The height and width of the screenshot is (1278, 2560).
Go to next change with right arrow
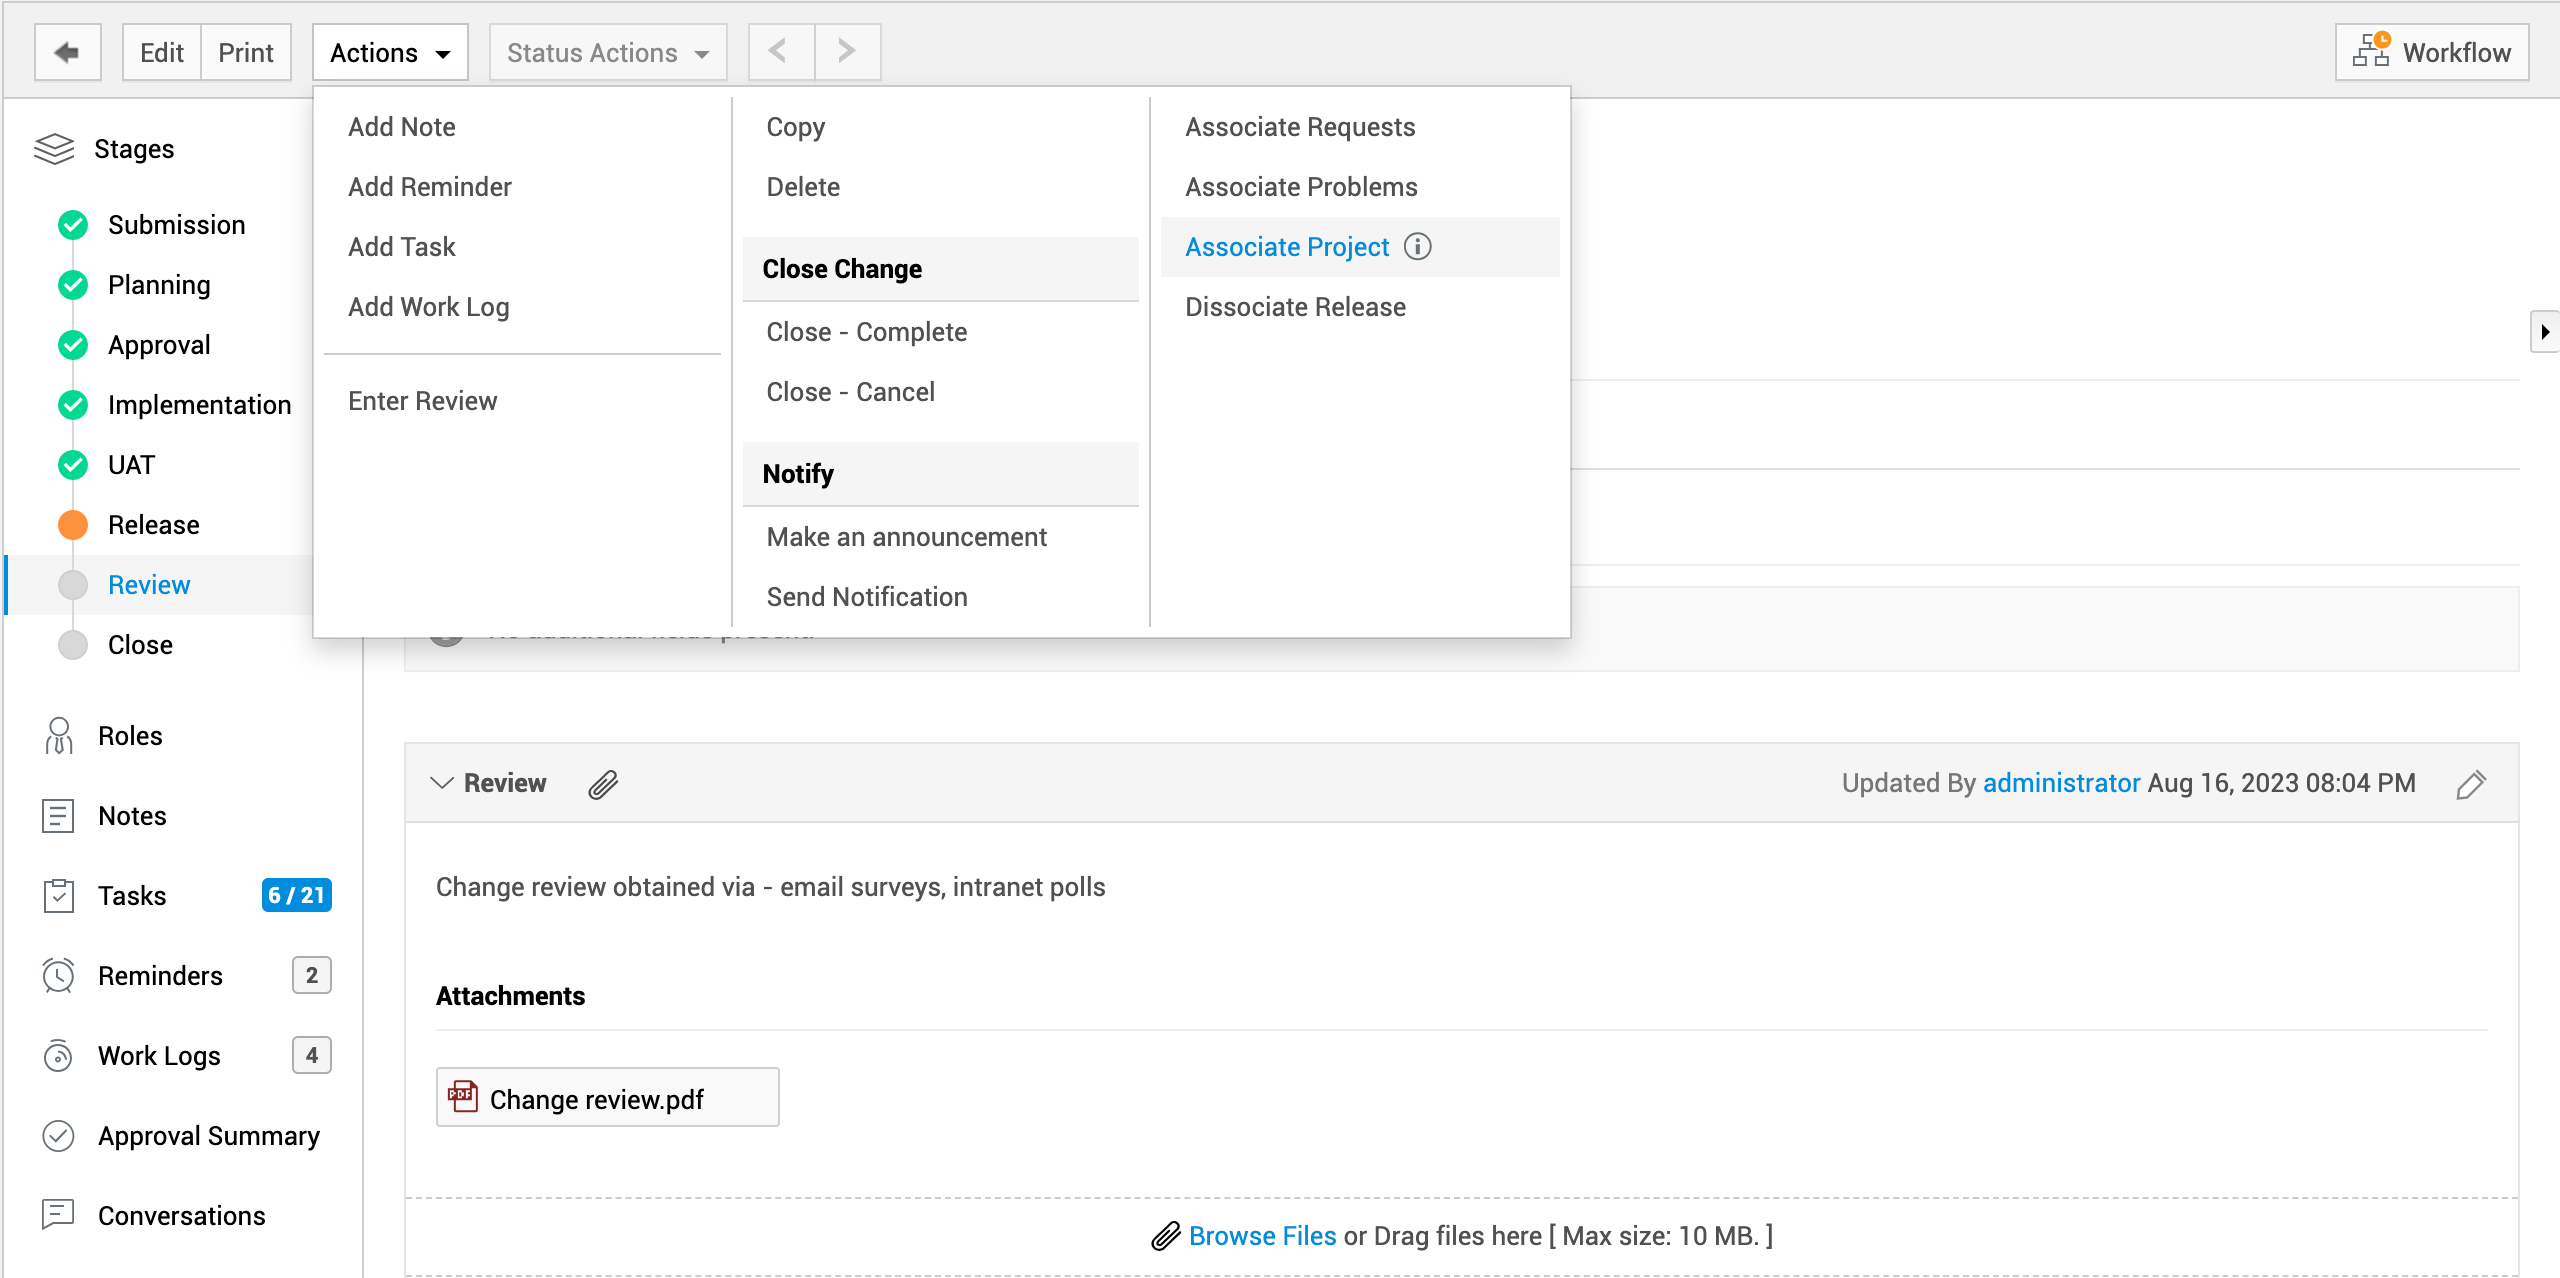(847, 51)
